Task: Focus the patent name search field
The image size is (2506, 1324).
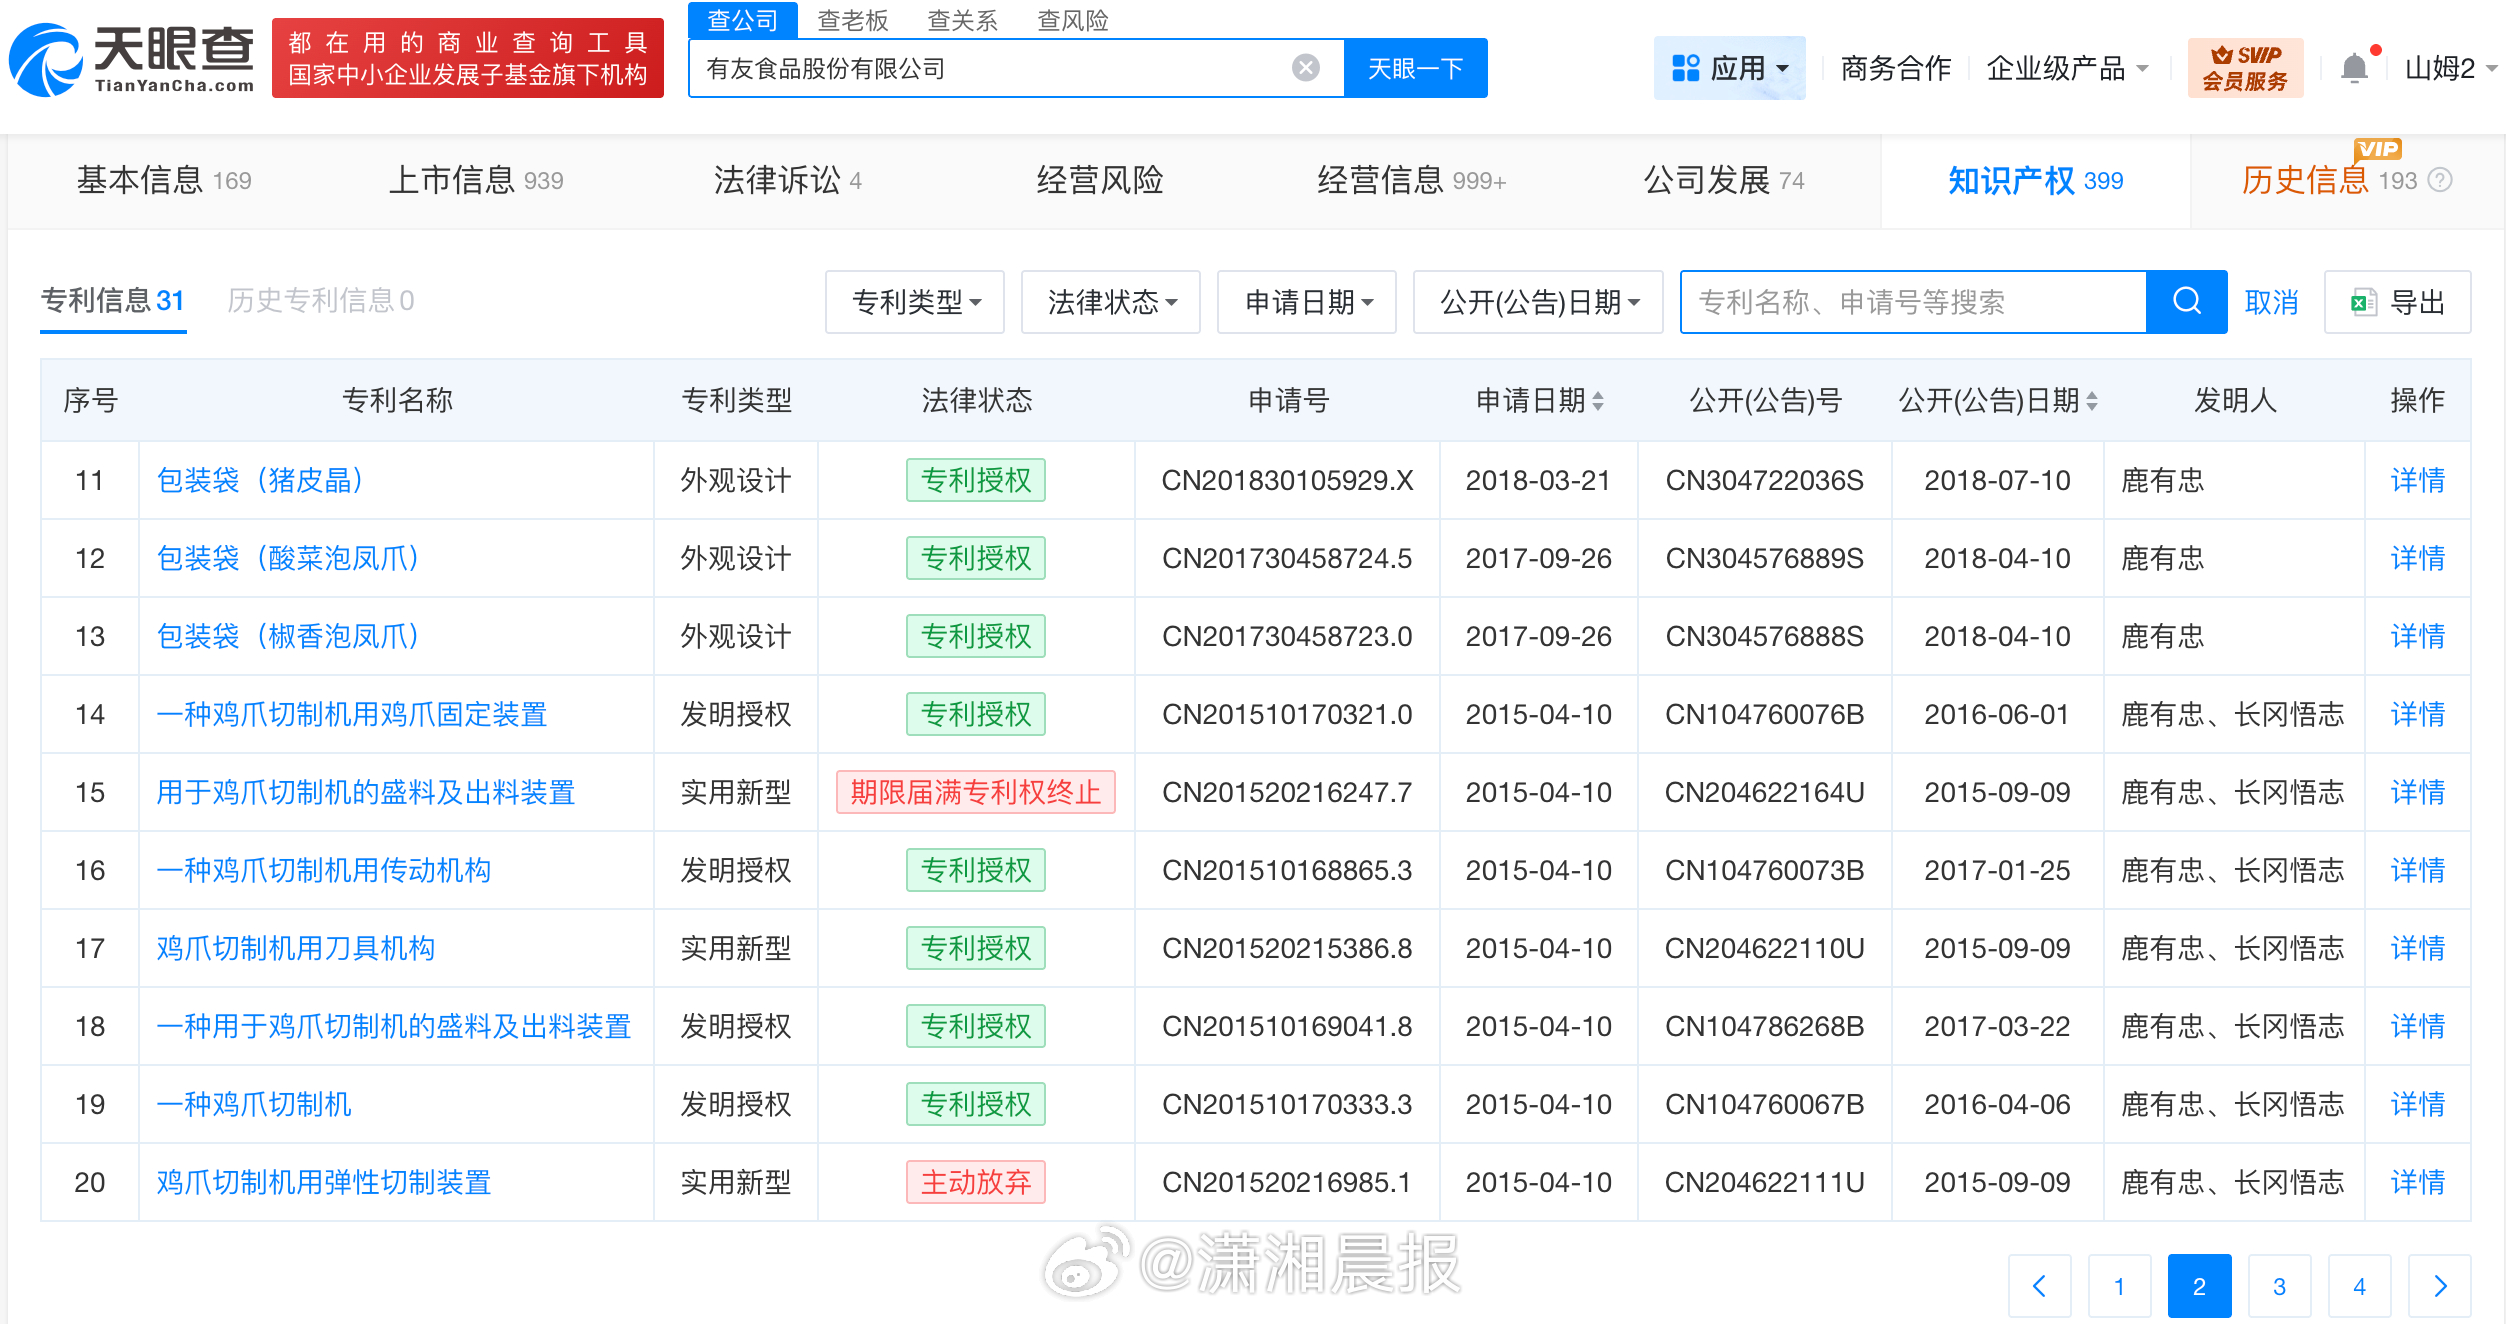Action: coord(1912,301)
